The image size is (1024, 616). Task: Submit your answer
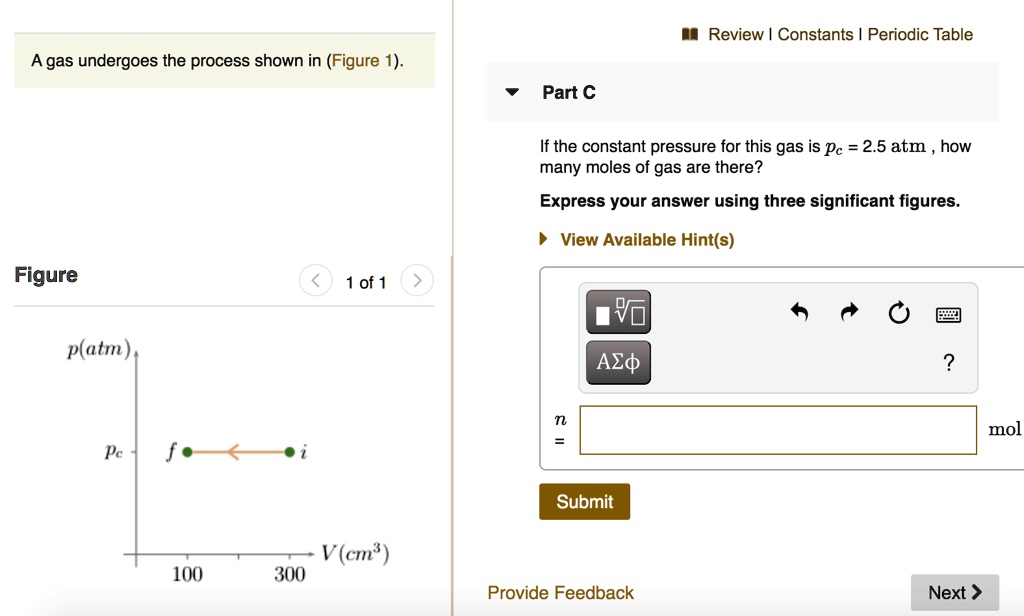point(584,501)
